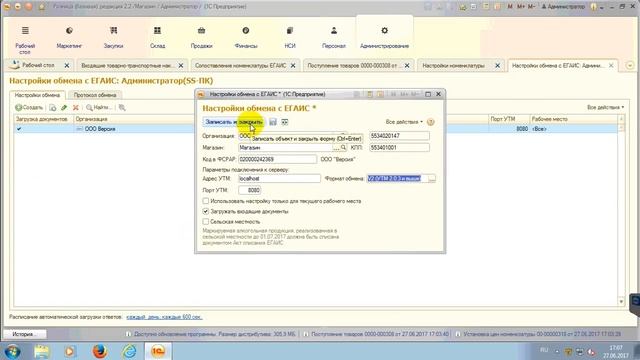Image resolution: width=640 pixels, height=360 pixels.
Task: Uncheck 'Загружать входящие документы'
Action: (x=206, y=211)
